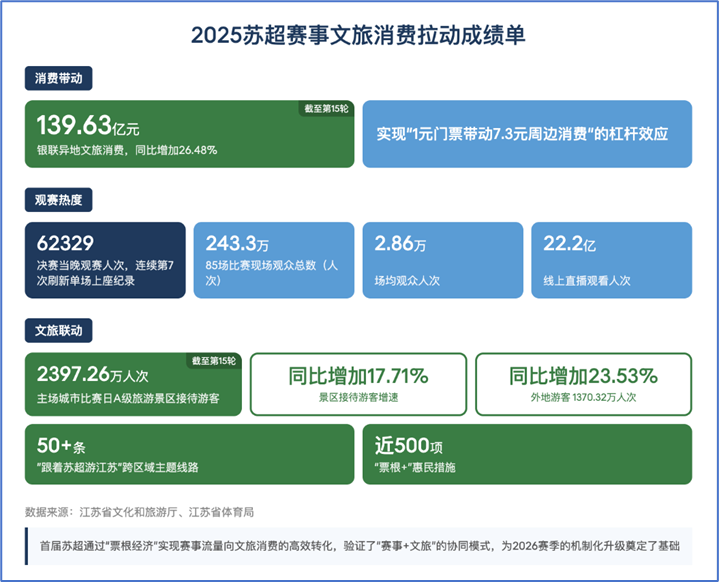Viewport: 719px width, 582px height.
Task: Click the 数据来源 source line text
Action: pos(139,511)
